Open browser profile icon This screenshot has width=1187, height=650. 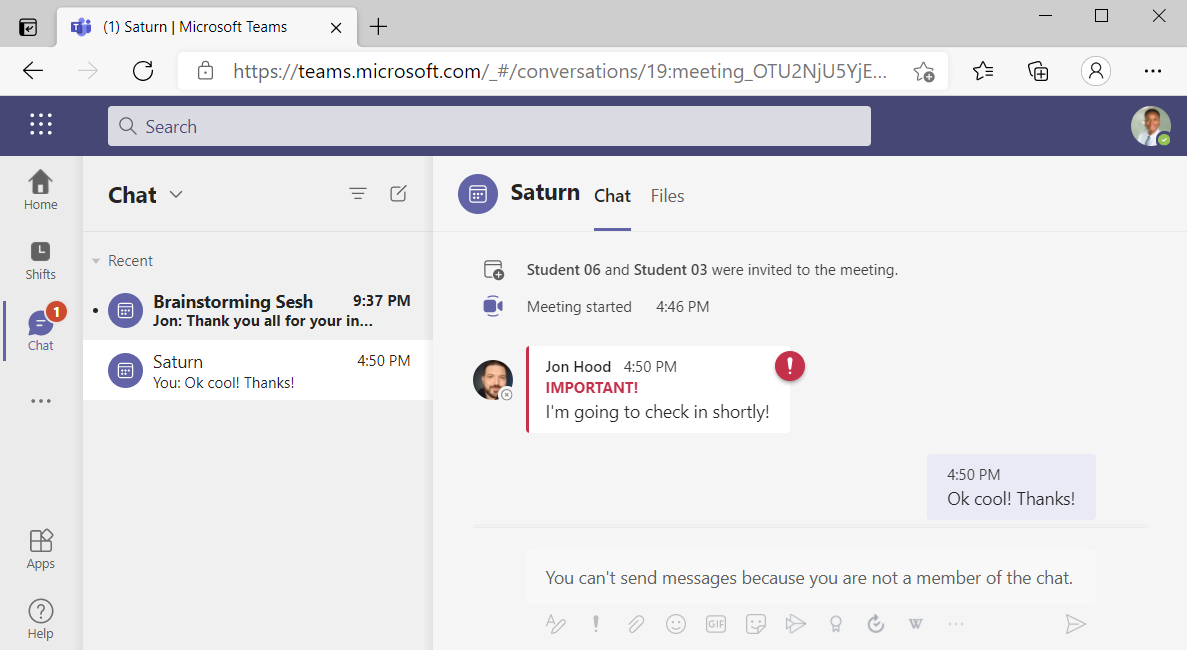tap(1095, 71)
